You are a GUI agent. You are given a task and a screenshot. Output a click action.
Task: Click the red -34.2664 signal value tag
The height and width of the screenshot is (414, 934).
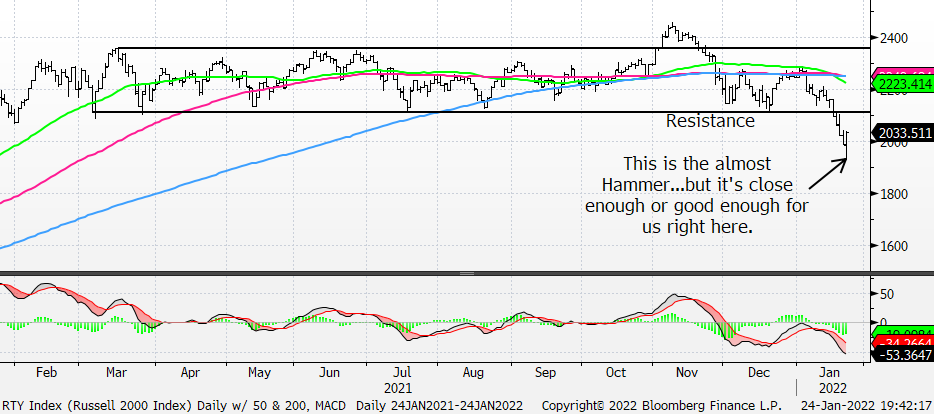tap(906, 343)
